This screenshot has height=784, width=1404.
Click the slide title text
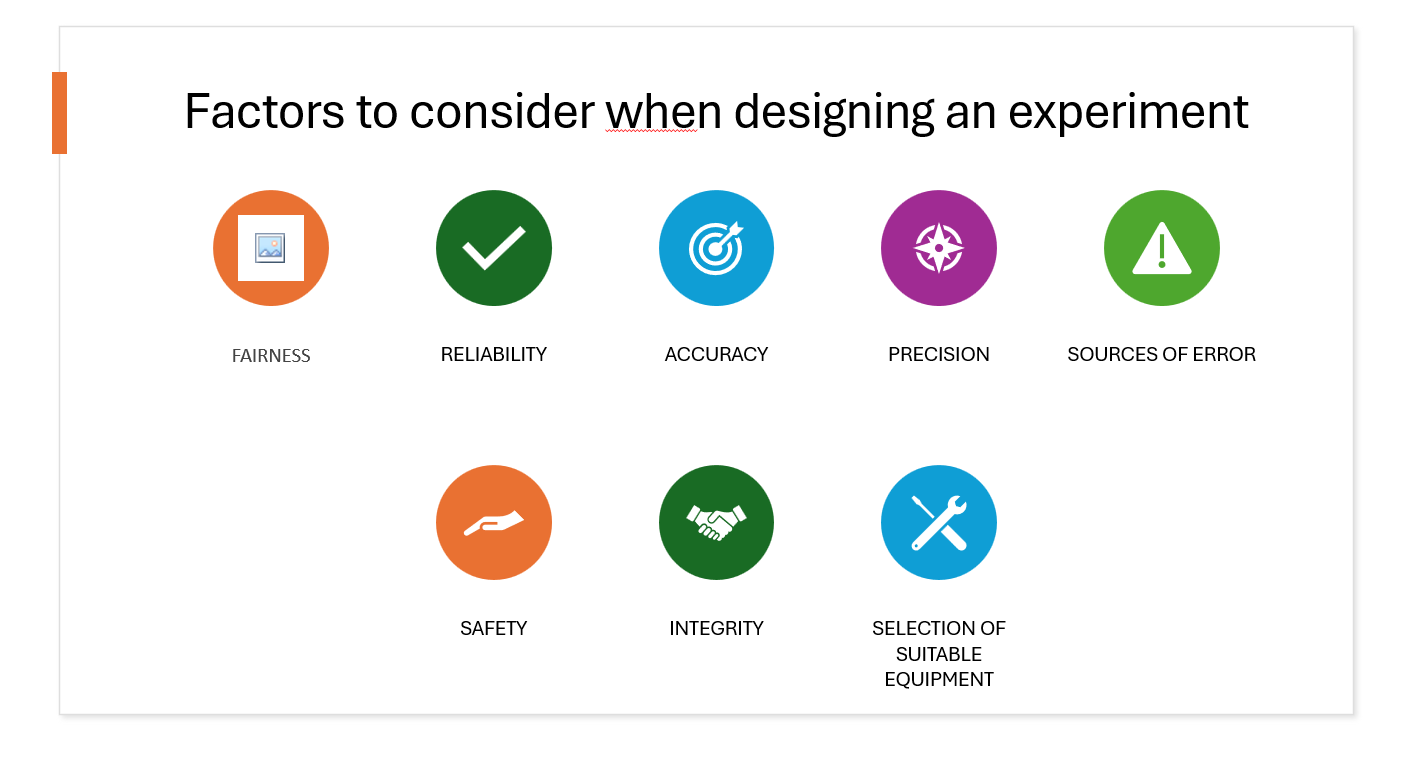point(716,111)
